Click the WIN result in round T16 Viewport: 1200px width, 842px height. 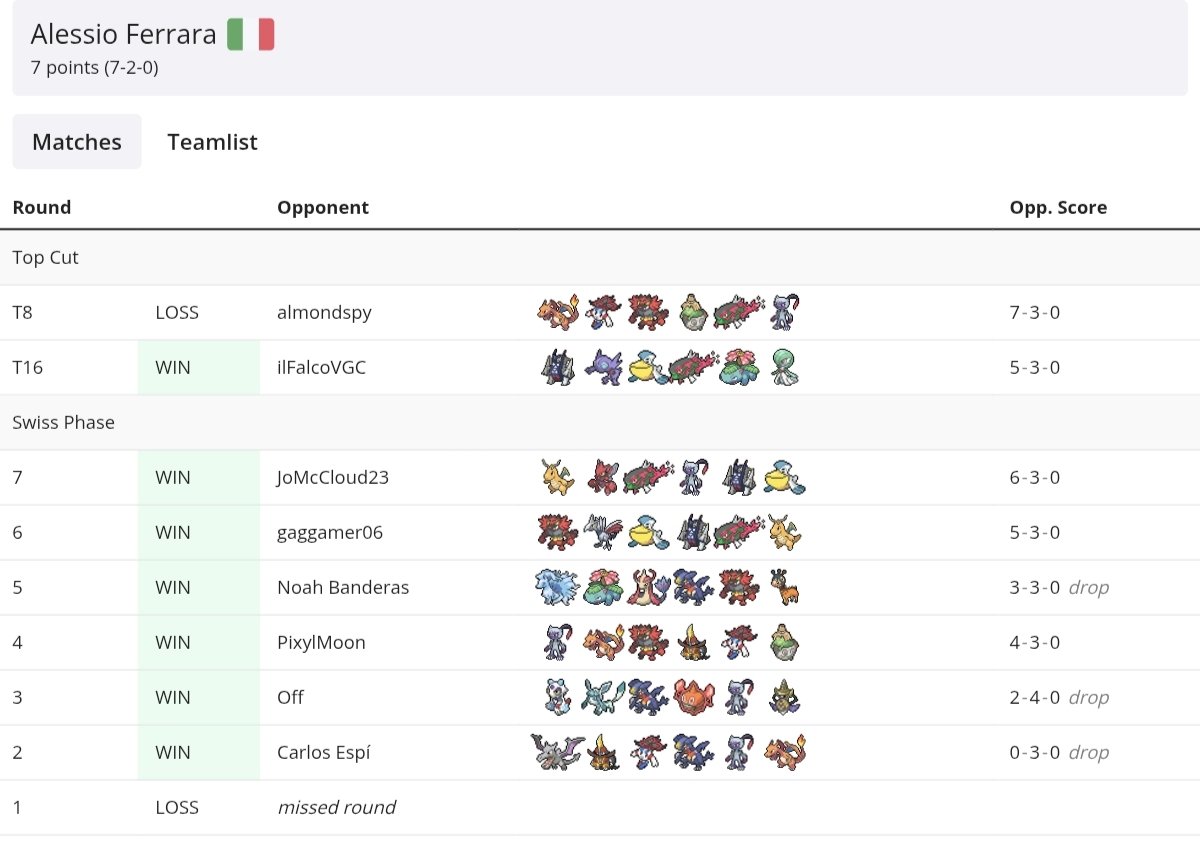[173, 368]
